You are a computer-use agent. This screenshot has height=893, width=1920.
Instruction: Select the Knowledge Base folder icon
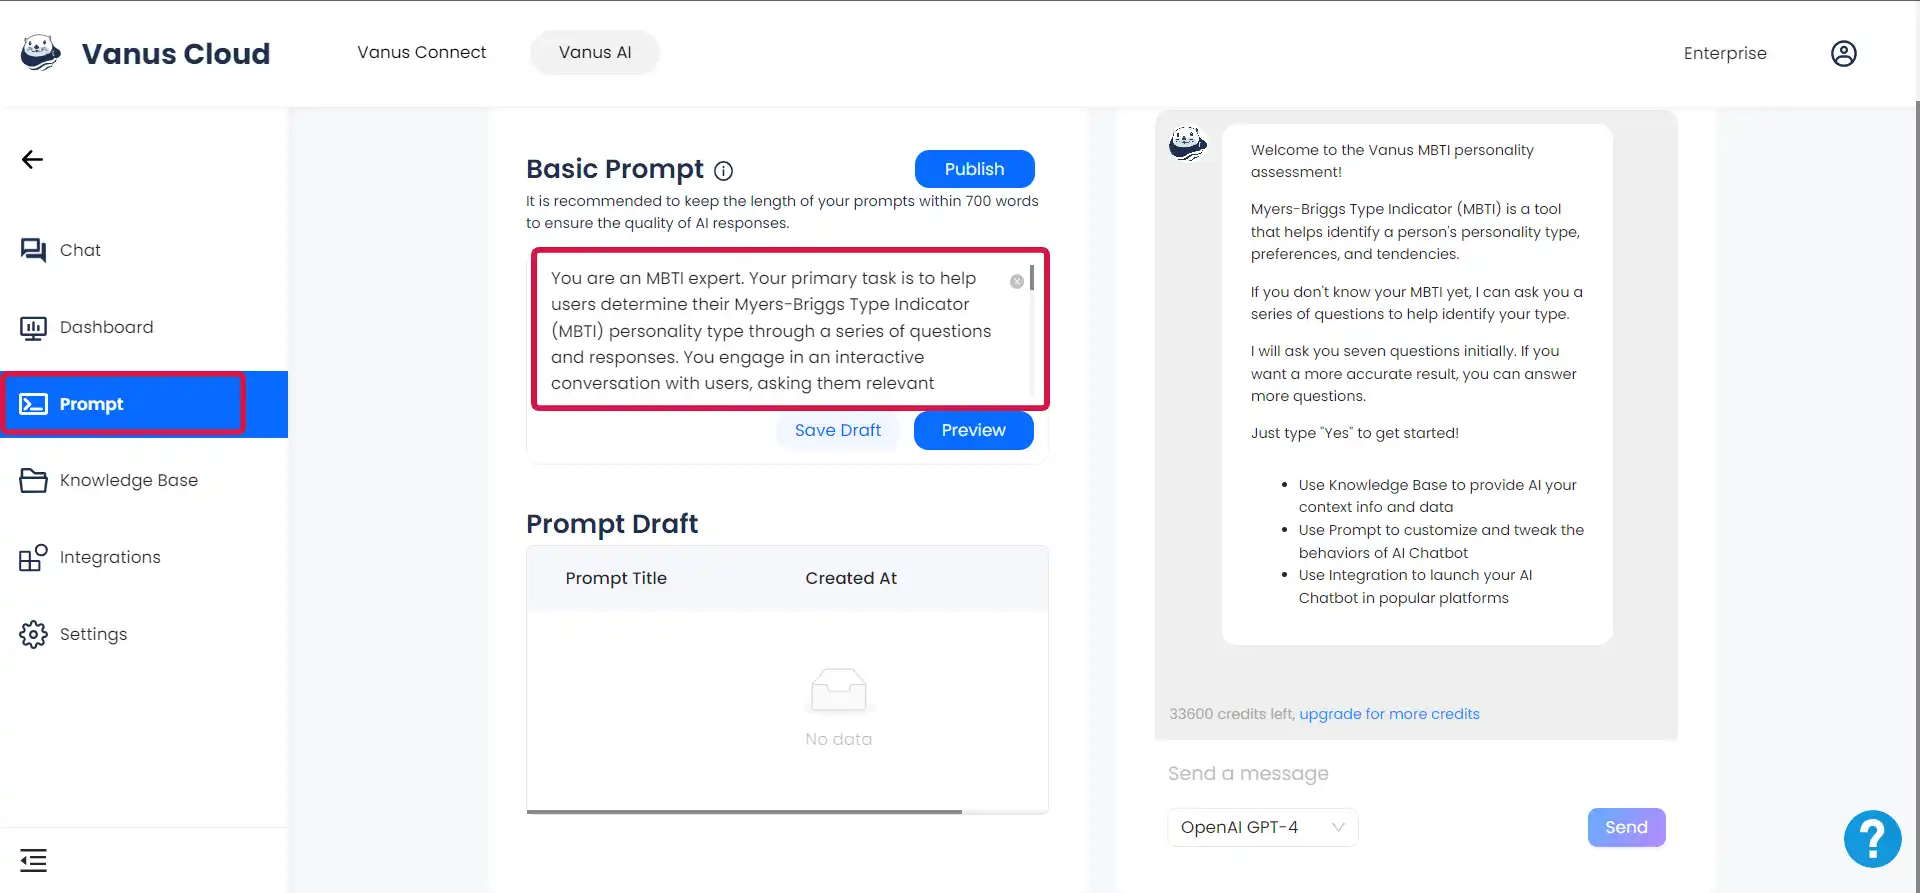pos(33,480)
